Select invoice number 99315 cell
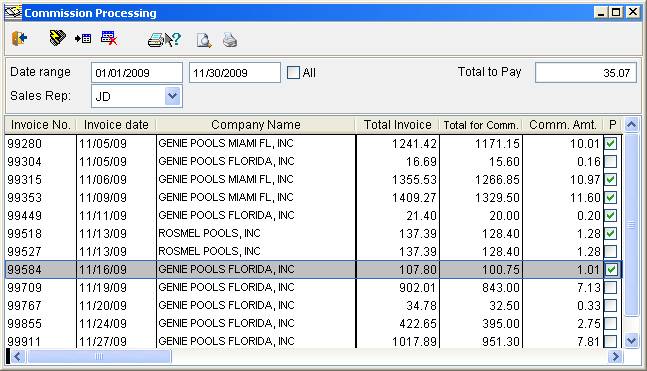 [x=41, y=180]
